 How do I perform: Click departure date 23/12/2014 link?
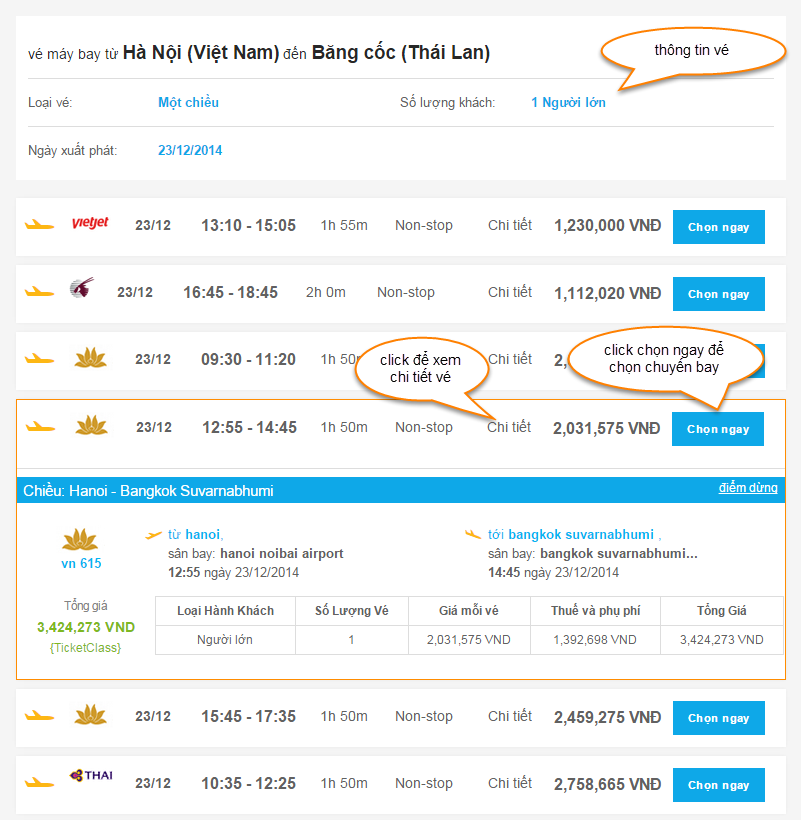[190, 151]
